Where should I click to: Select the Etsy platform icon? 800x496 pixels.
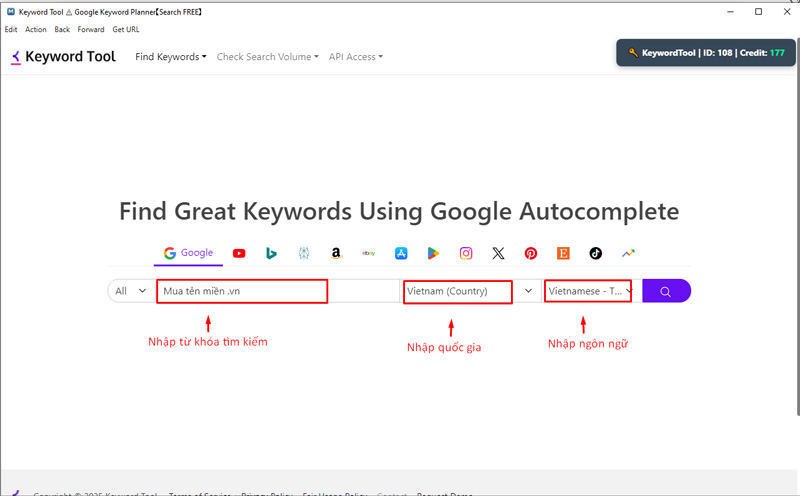[x=563, y=254]
